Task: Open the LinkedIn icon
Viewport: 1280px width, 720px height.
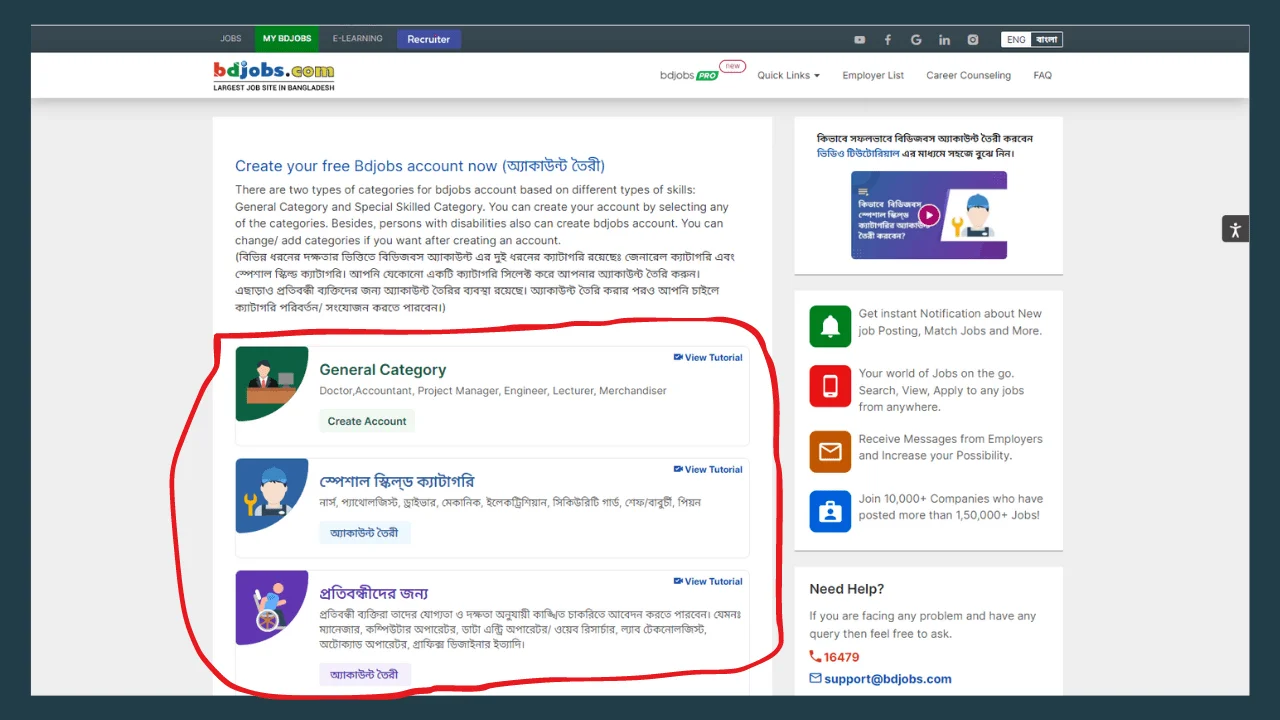Action: coord(944,39)
